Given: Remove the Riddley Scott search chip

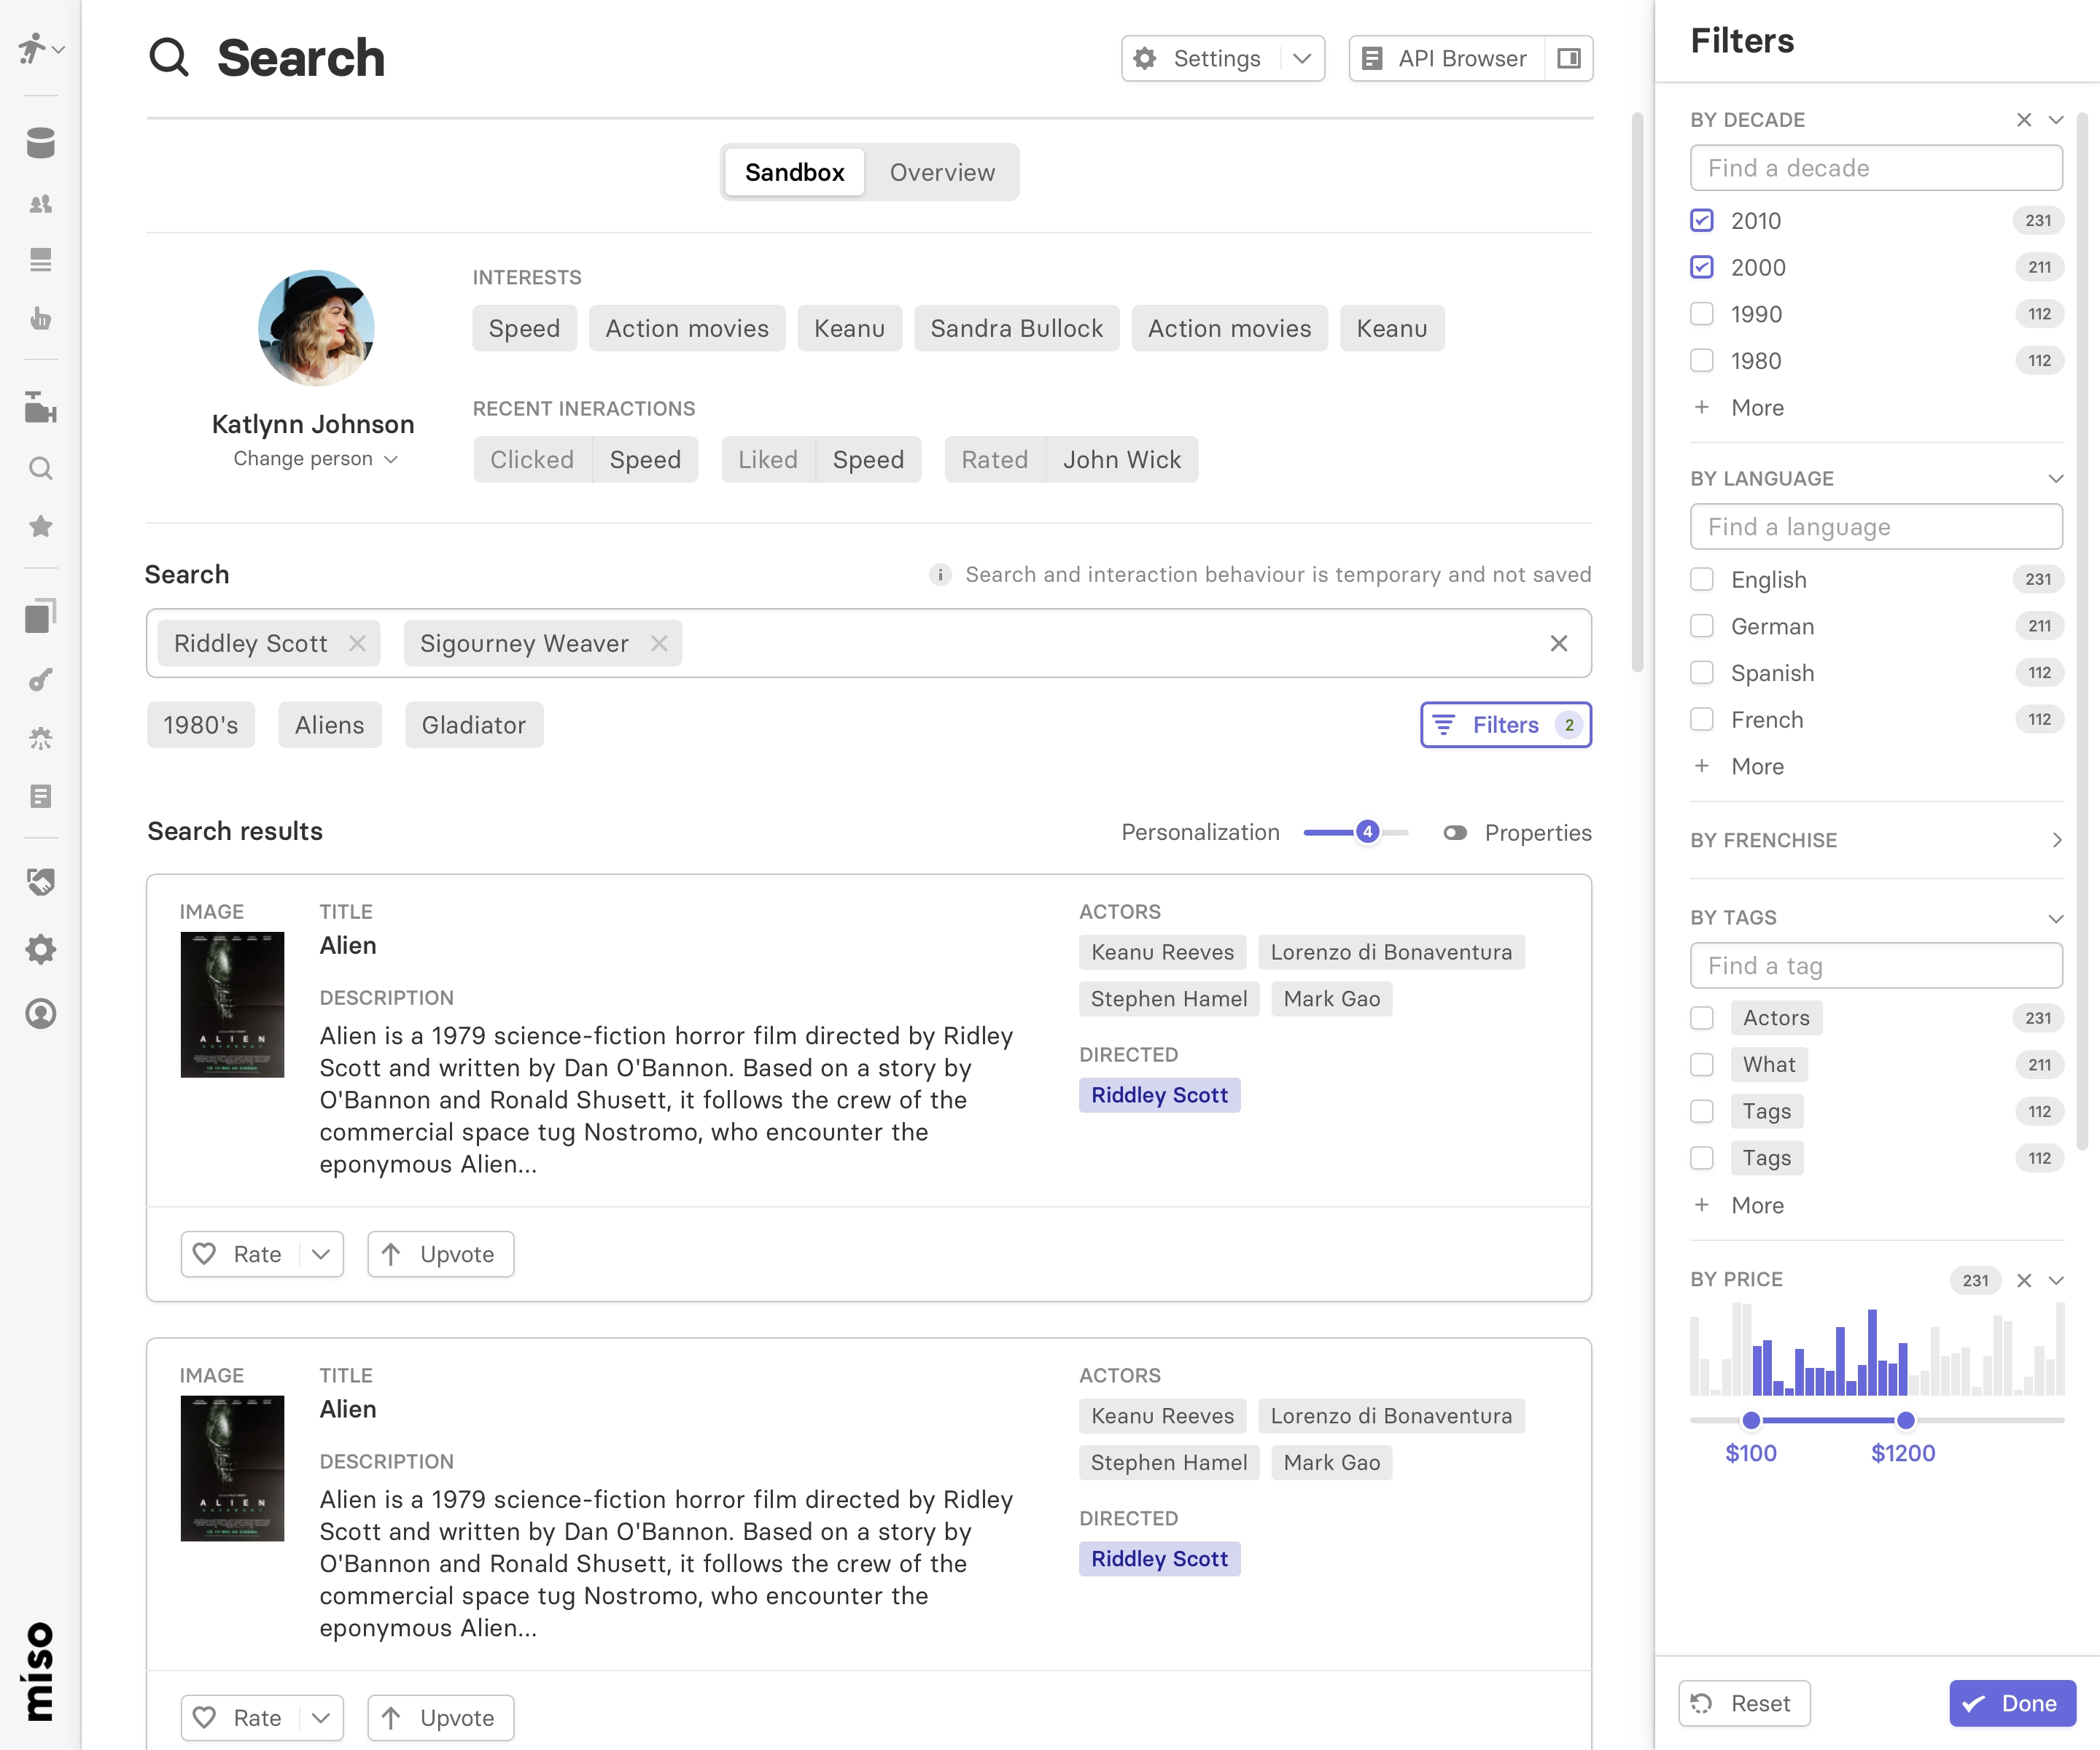Looking at the screenshot, I should (x=357, y=643).
